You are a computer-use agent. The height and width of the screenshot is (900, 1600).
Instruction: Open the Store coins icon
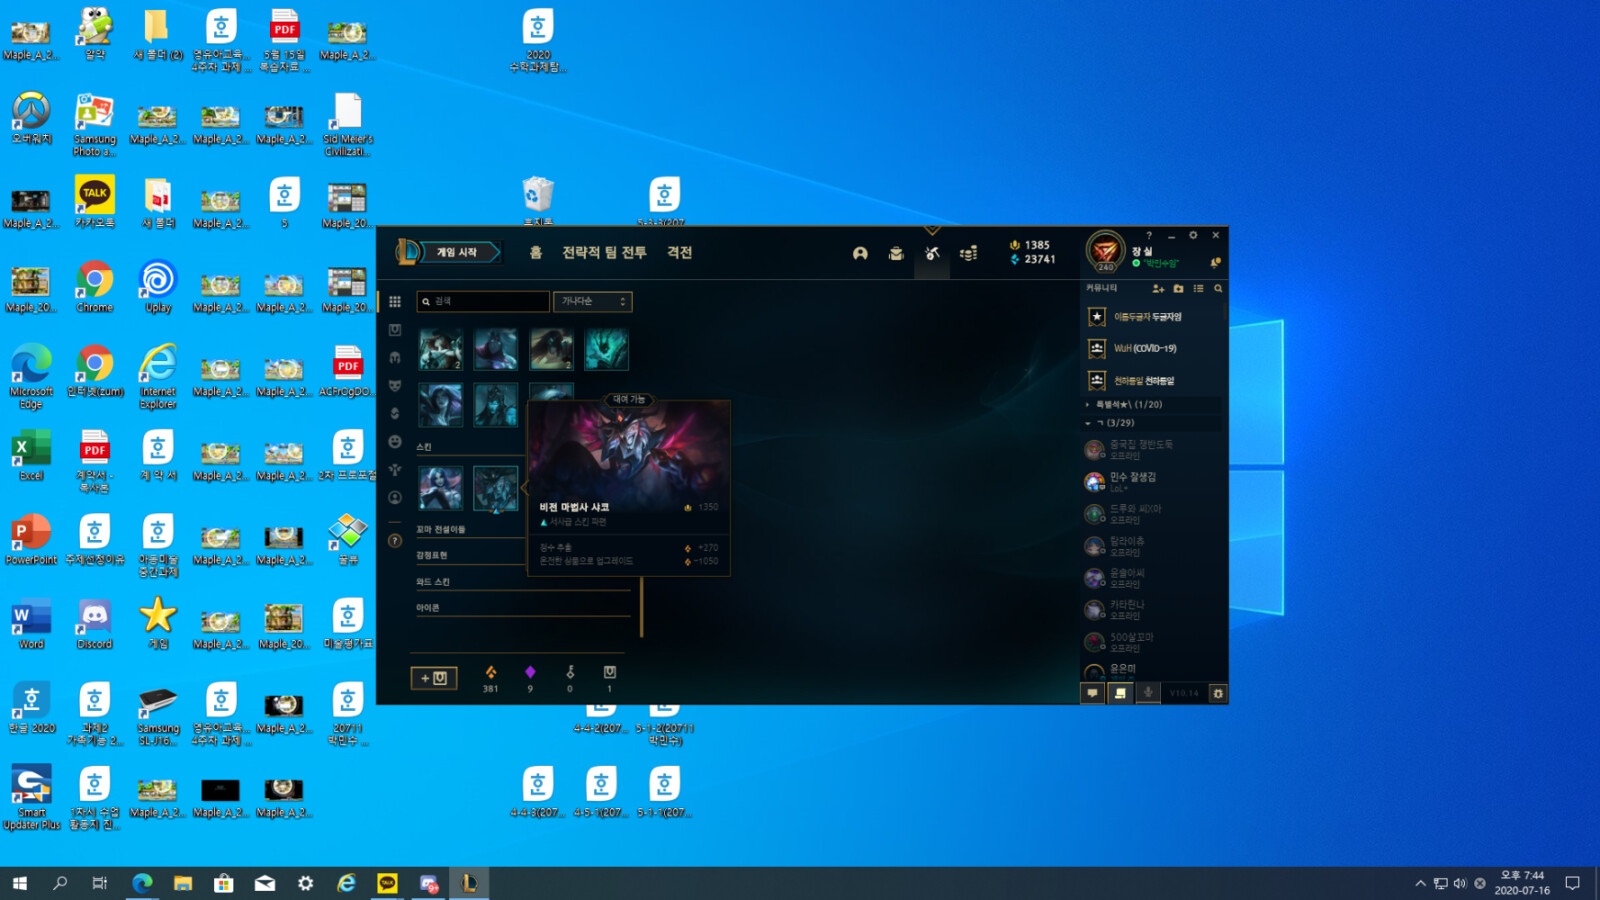pos(968,254)
